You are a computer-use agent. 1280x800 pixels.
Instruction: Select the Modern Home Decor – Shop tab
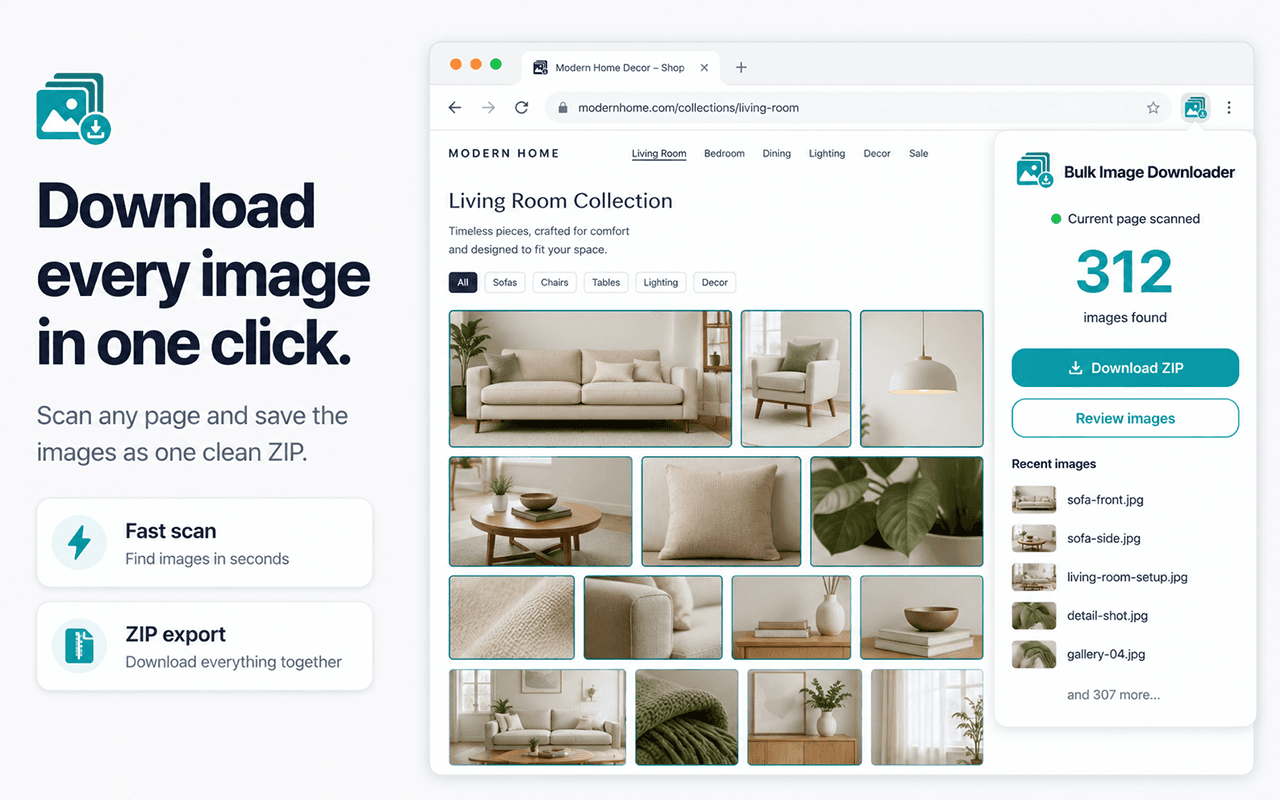click(621, 68)
